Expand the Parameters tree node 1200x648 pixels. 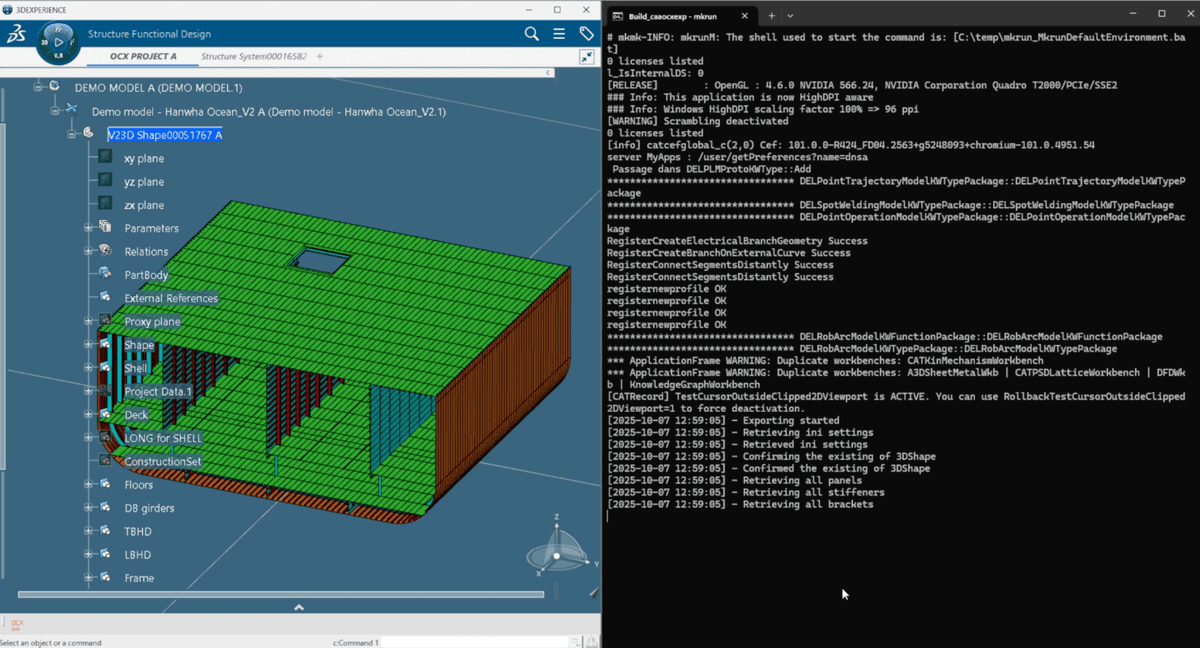click(89, 228)
